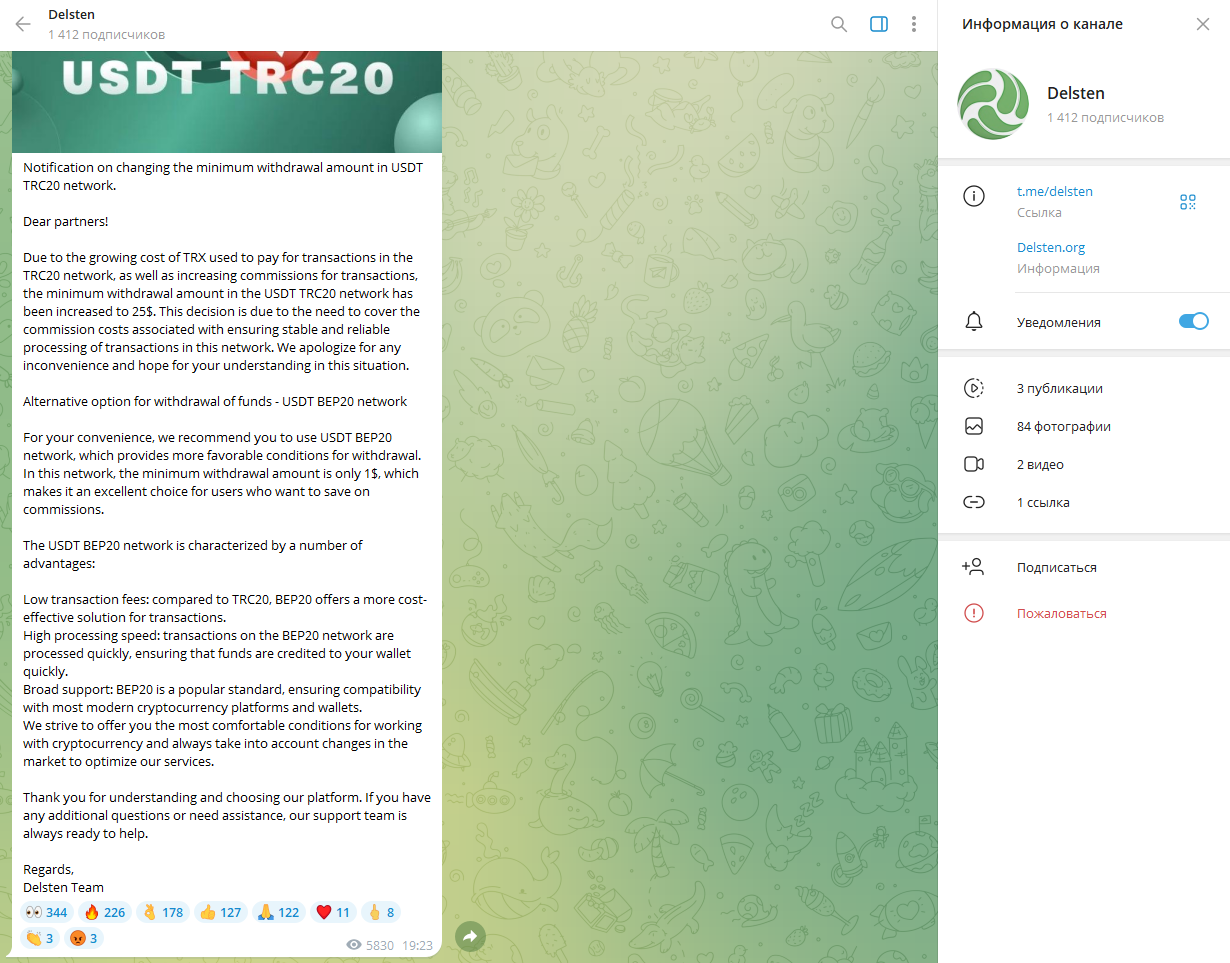
Task: Click the OK hand reaction with 178
Action: point(163,912)
